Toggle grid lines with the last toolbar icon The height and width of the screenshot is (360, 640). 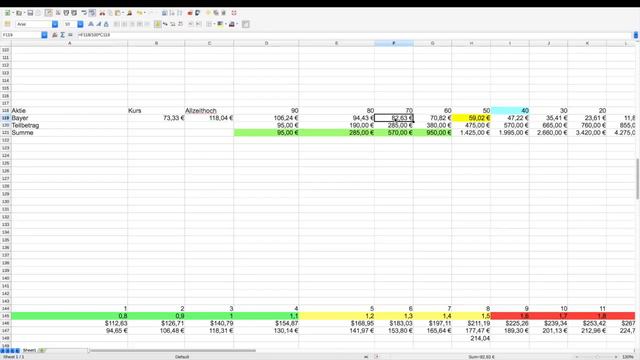245,24
